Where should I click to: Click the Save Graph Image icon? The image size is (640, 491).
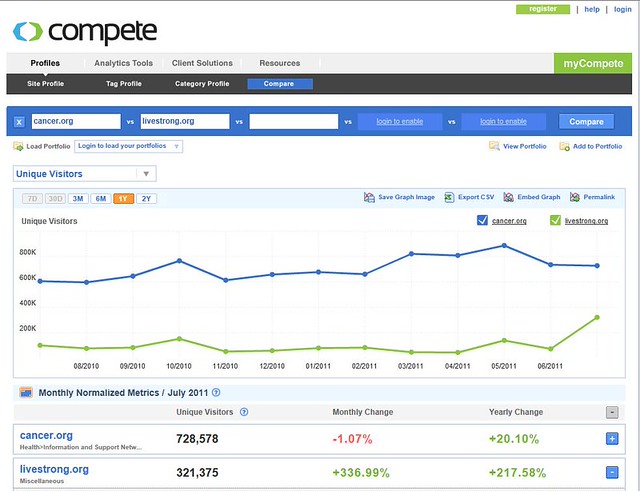370,198
